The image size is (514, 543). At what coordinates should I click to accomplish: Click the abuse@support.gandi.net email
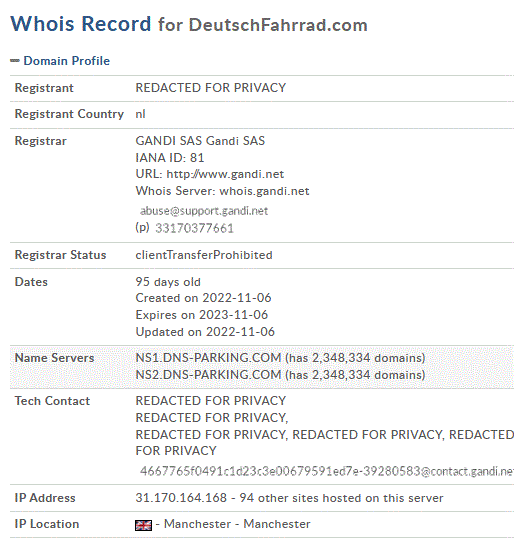coord(204,211)
